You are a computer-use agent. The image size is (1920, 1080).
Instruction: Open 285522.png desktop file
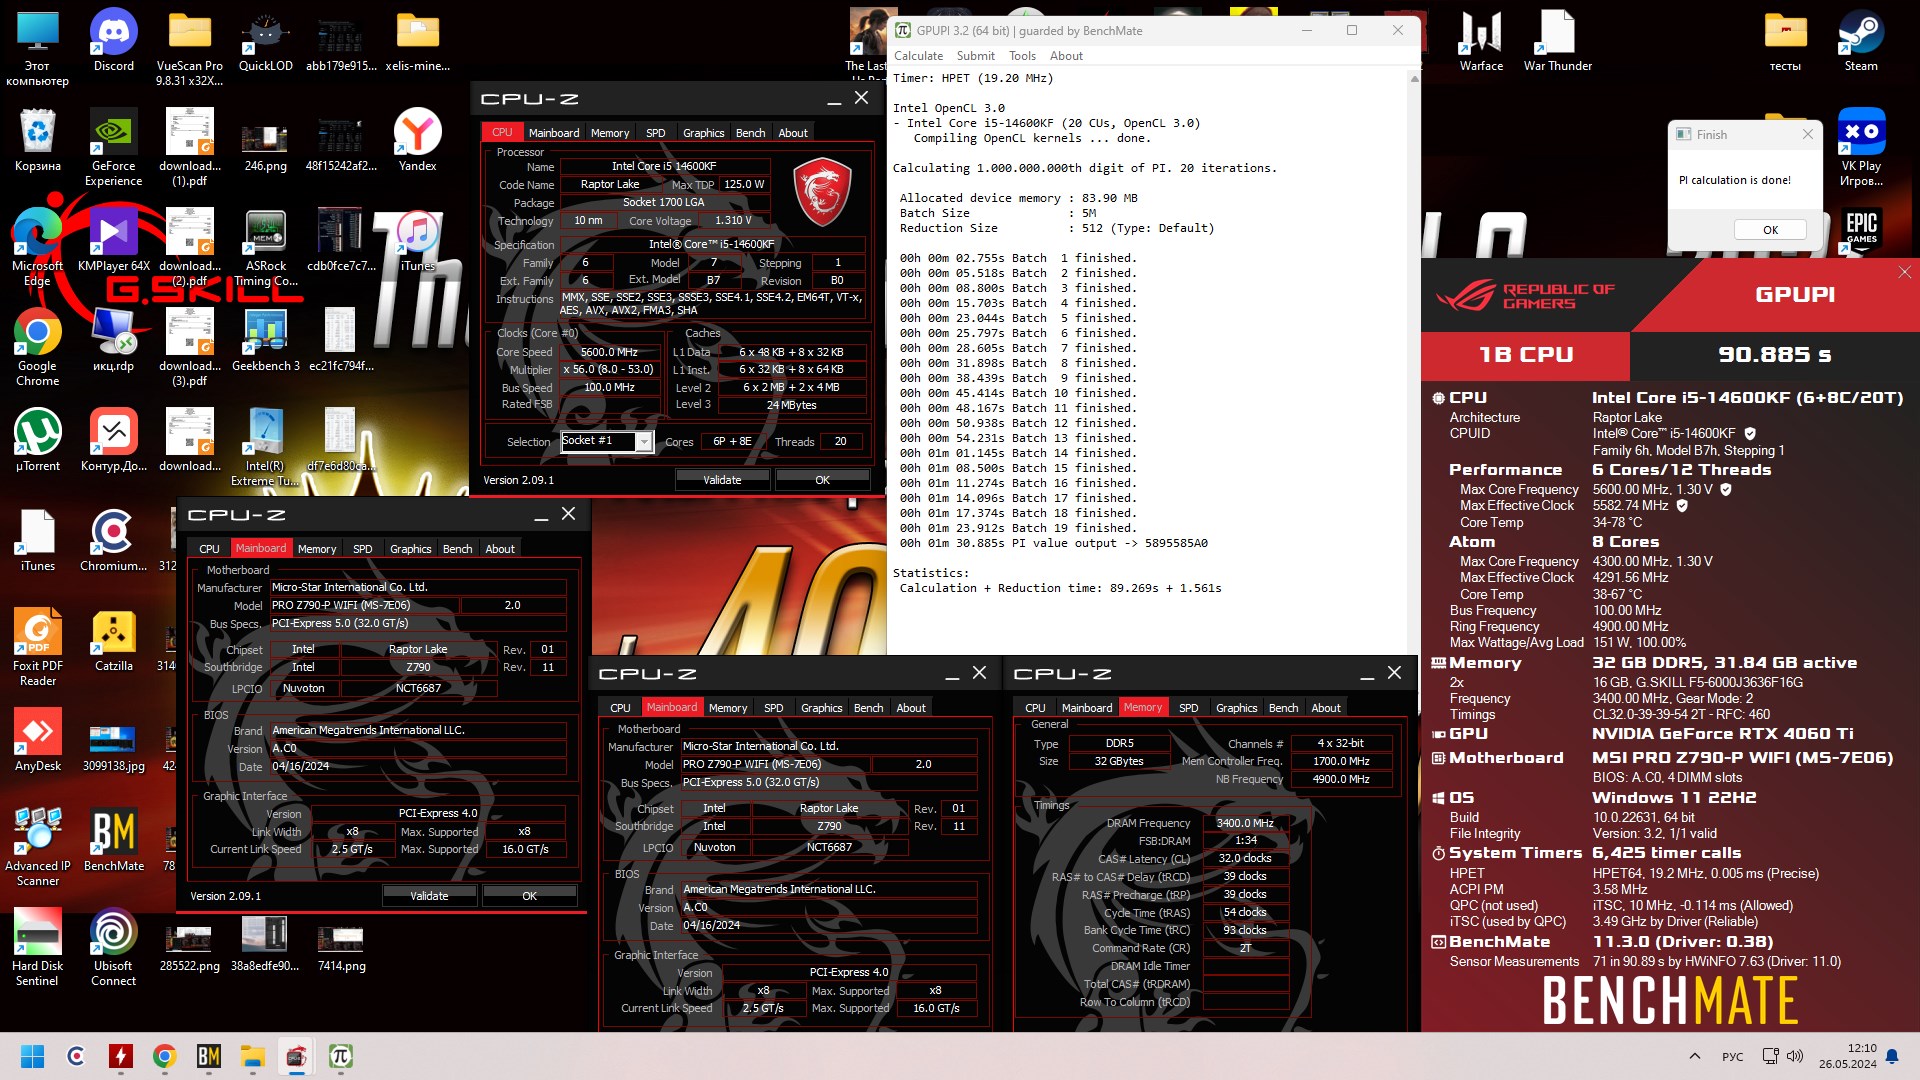point(189,947)
